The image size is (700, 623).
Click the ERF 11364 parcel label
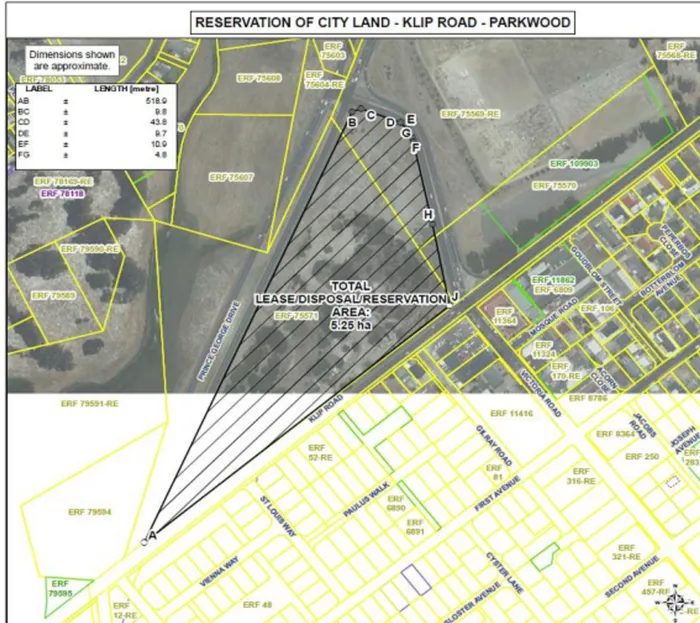click(x=504, y=316)
